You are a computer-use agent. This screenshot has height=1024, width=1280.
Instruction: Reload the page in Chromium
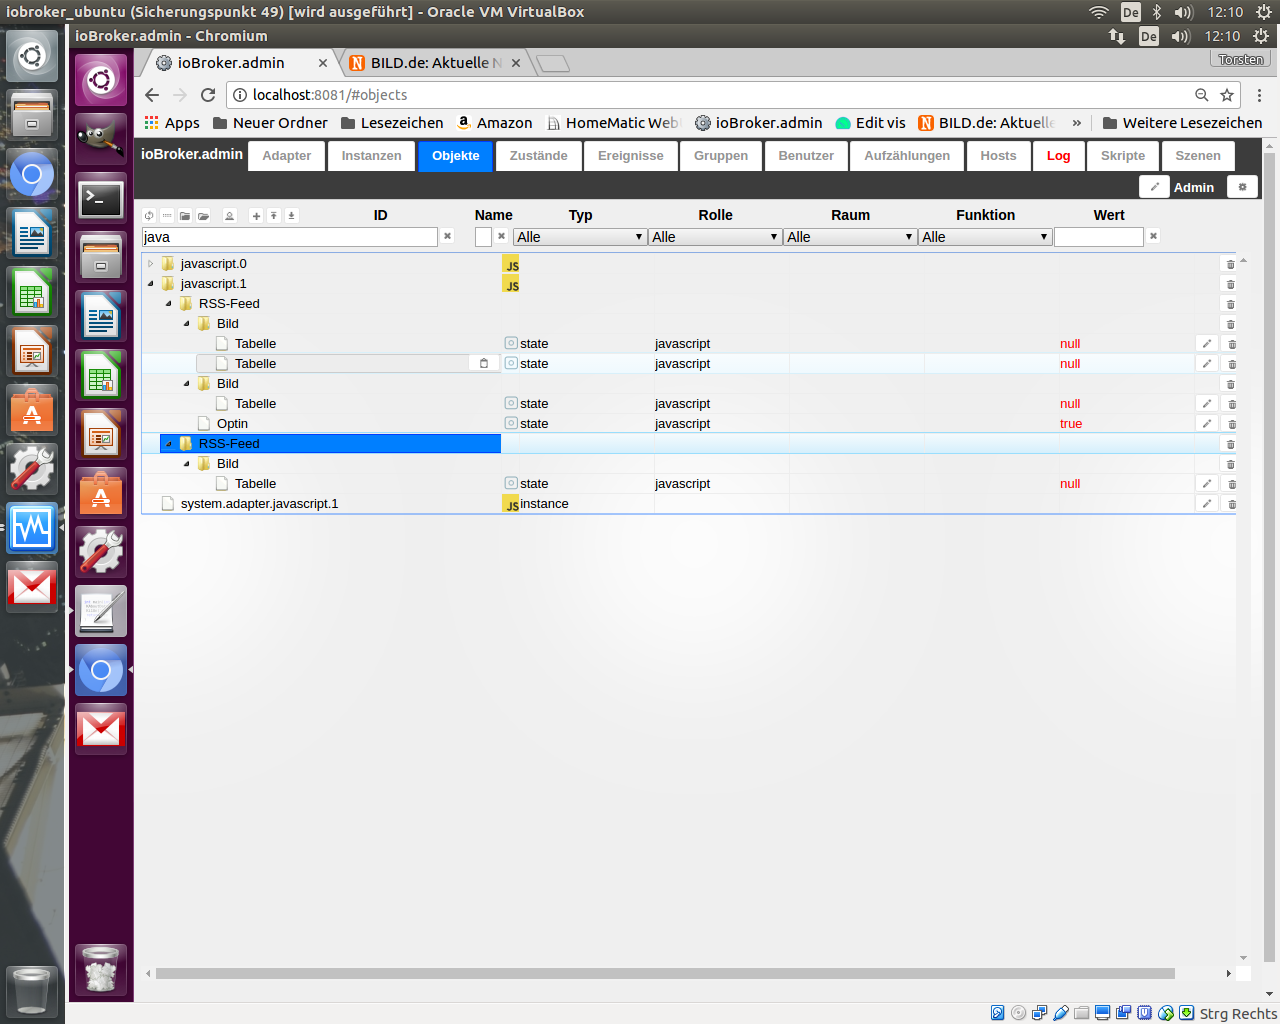coord(208,95)
